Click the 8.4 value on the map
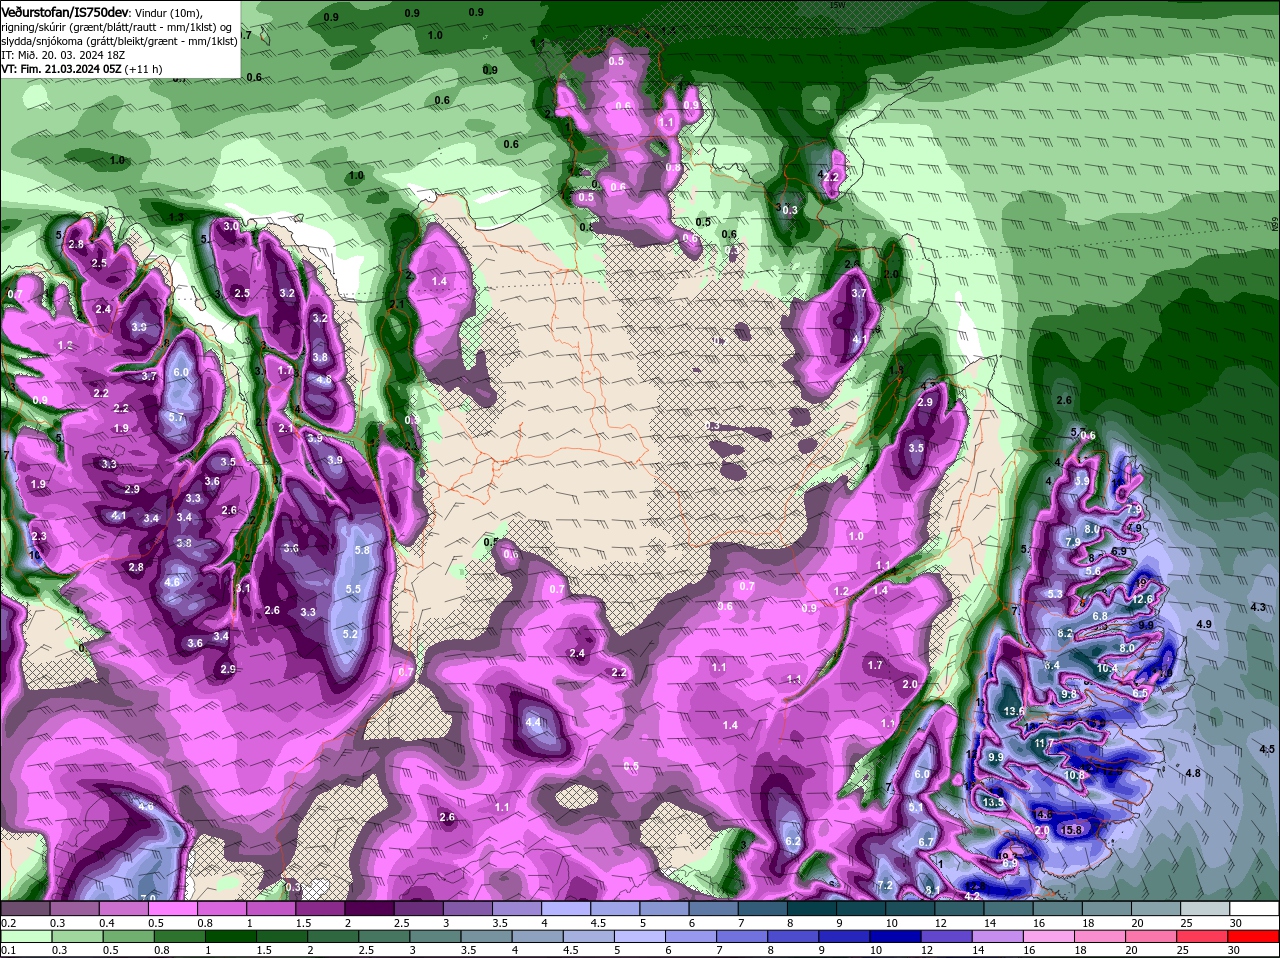The height and width of the screenshot is (958, 1280). pos(1052,665)
